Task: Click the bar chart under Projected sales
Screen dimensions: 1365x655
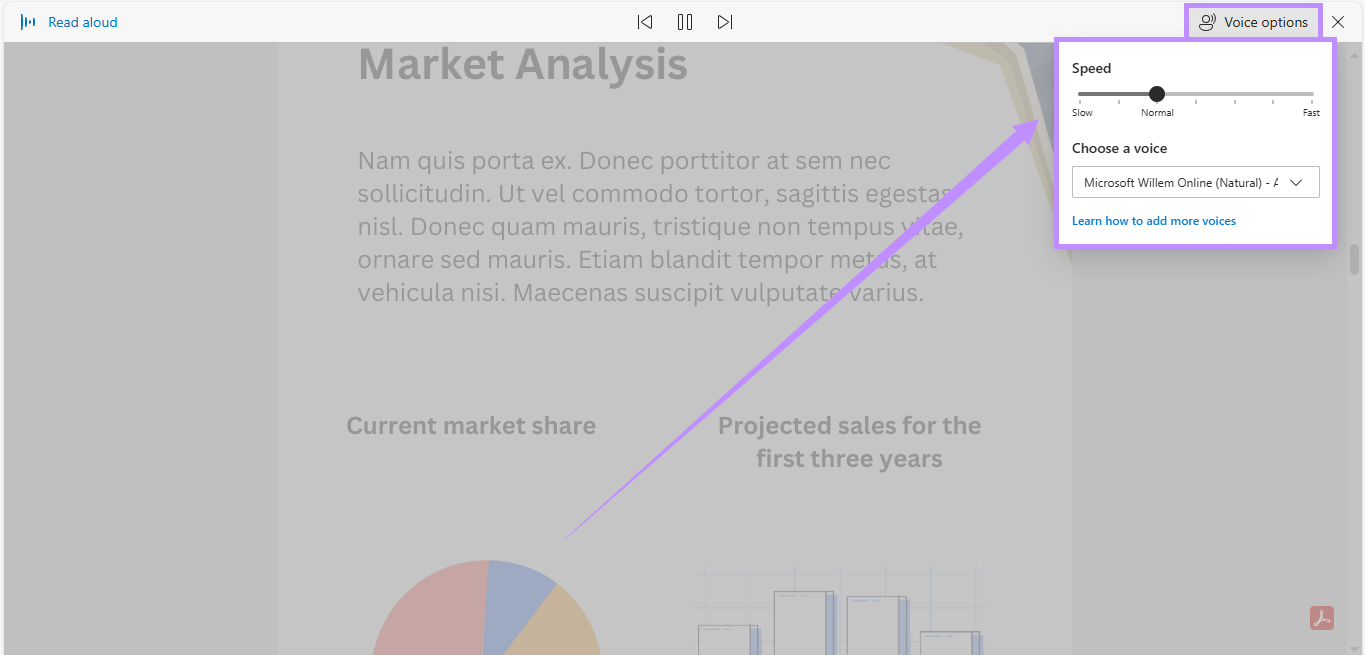Action: (x=840, y=610)
